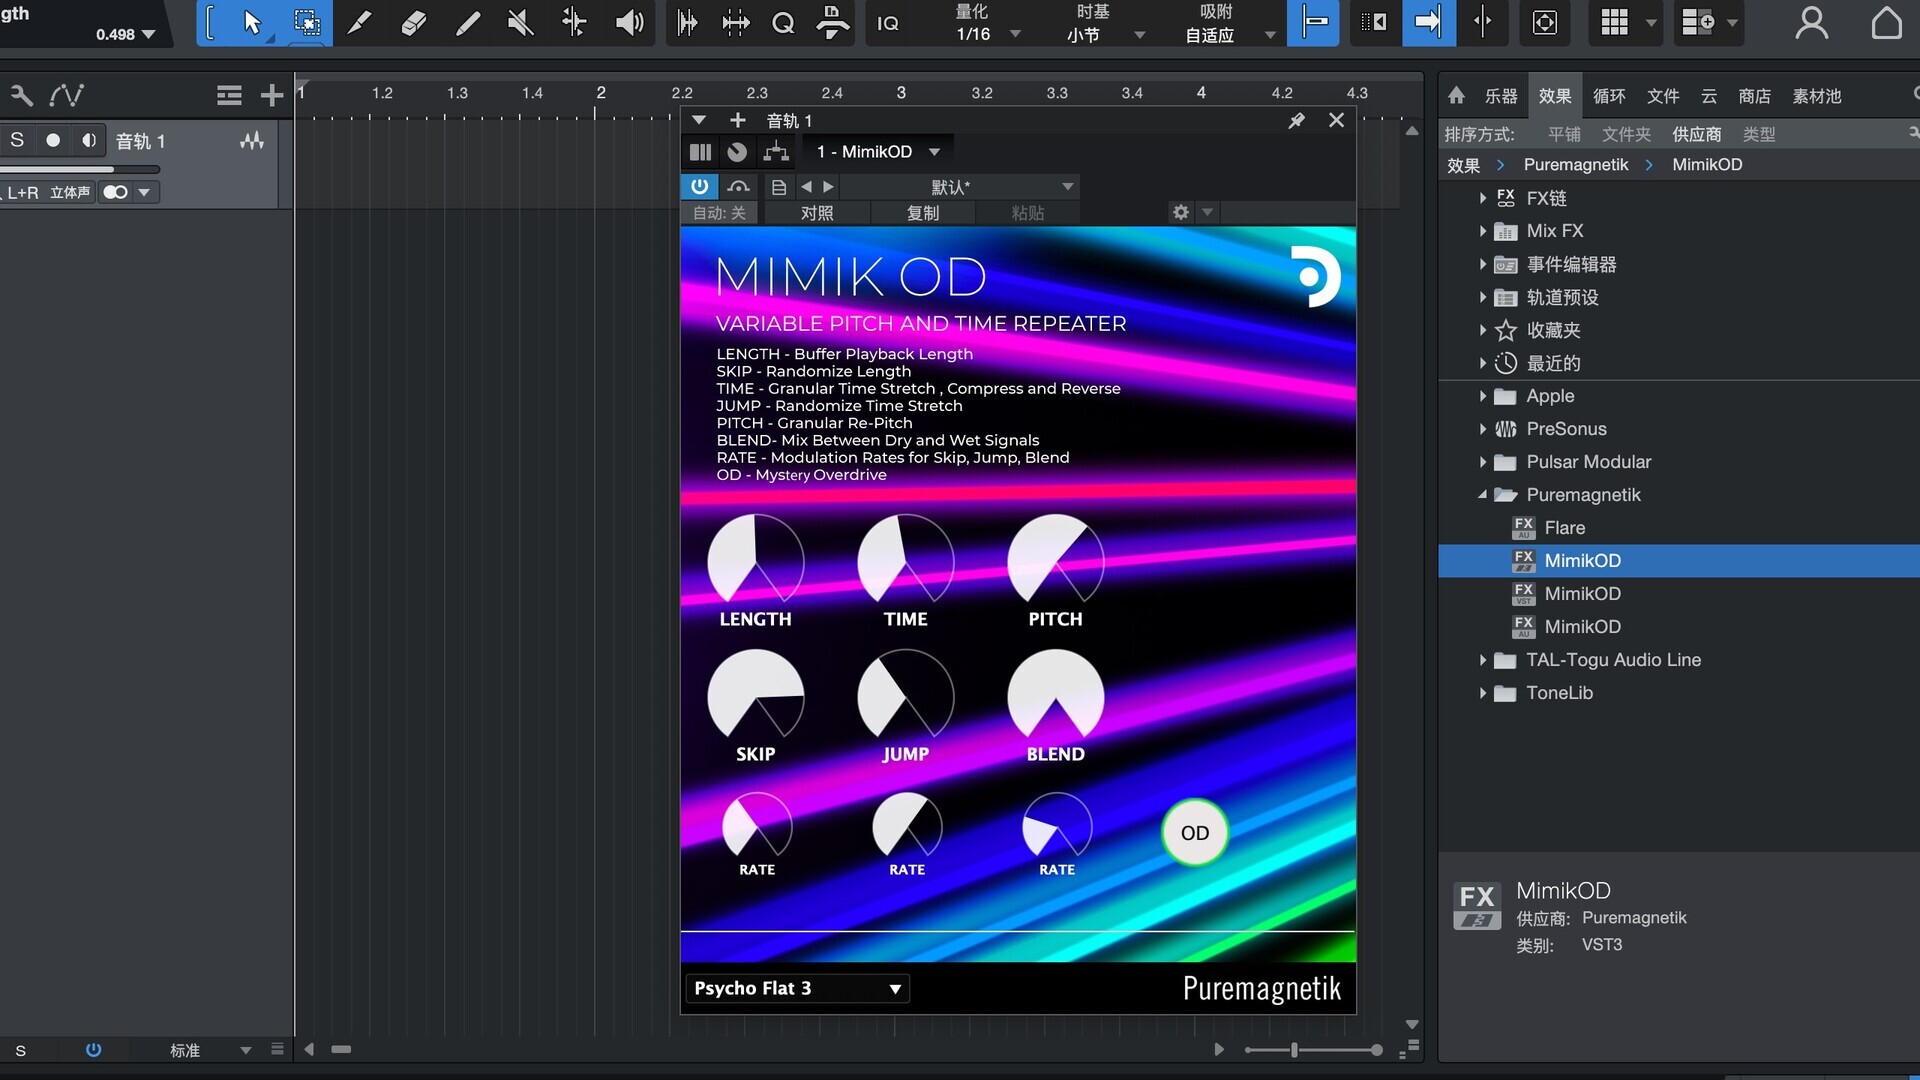Click the 对照 compare button
Image resolution: width=1920 pixels, height=1080 pixels.
point(816,213)
